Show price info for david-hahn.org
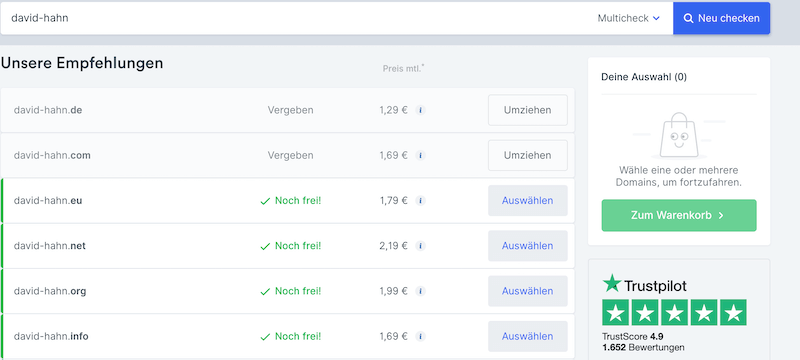 [x=420, y=291]
